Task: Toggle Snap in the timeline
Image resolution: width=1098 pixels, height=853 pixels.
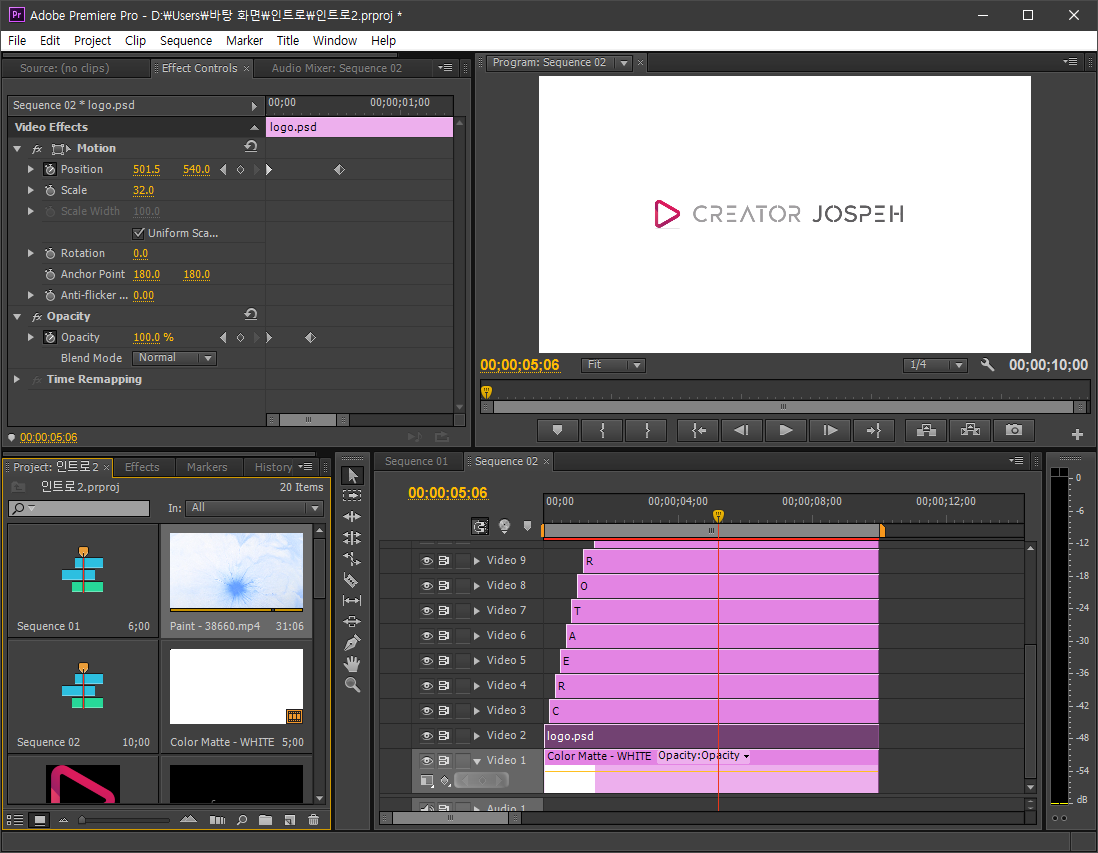Action: pos(480,526)
